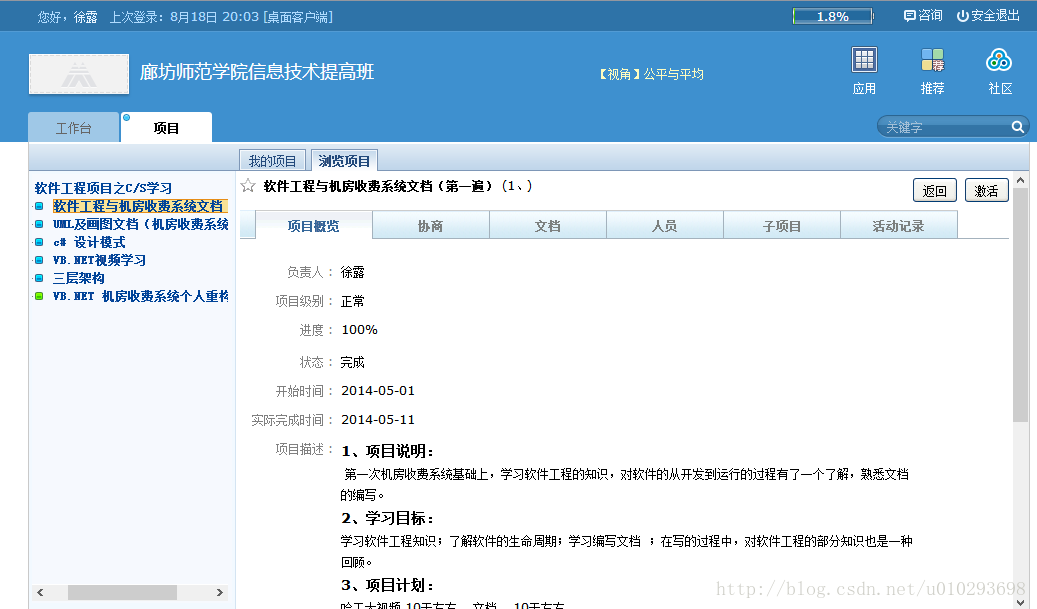1037x609 pixels.
Task: Open the 应用 apps grid icon
Action: (864, 60)
